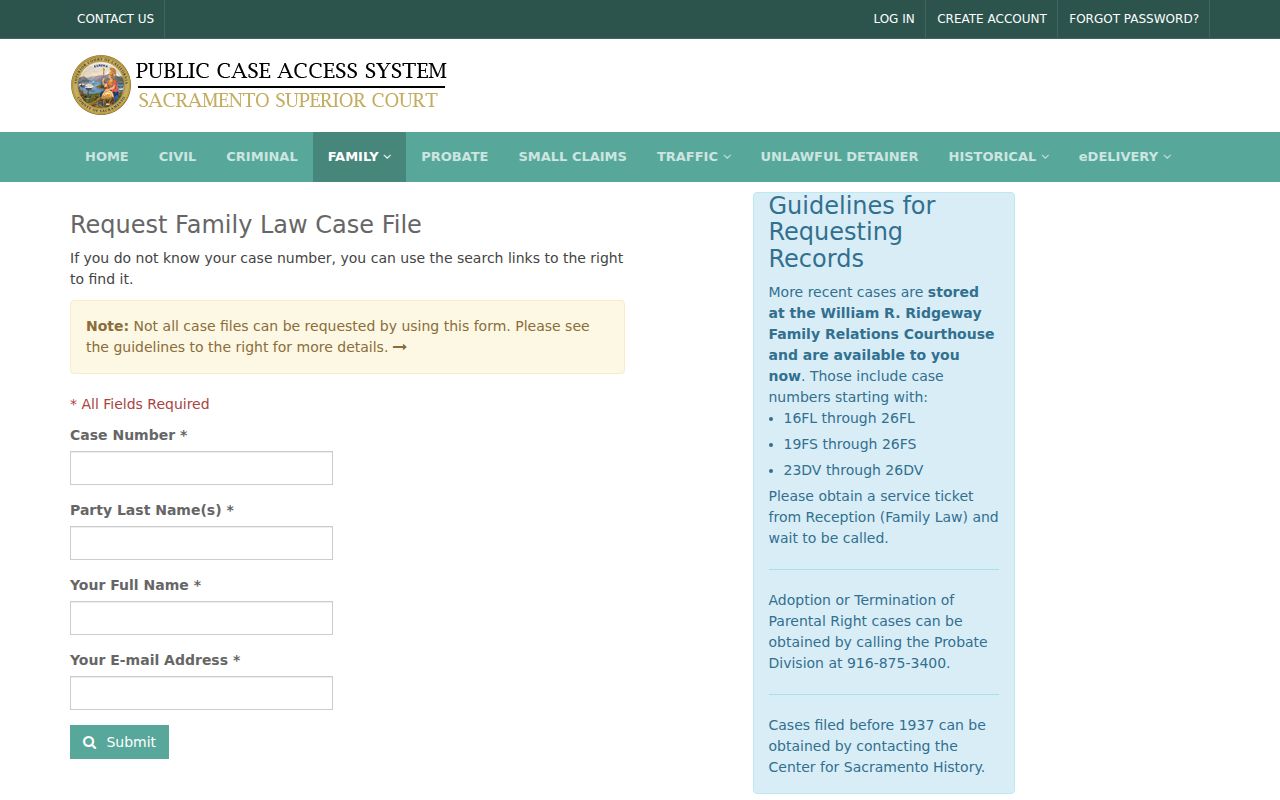Click the Party Last Name(s) field
Screen dimensions: 1280x800
pyautogui.click(x=201, y=543)
